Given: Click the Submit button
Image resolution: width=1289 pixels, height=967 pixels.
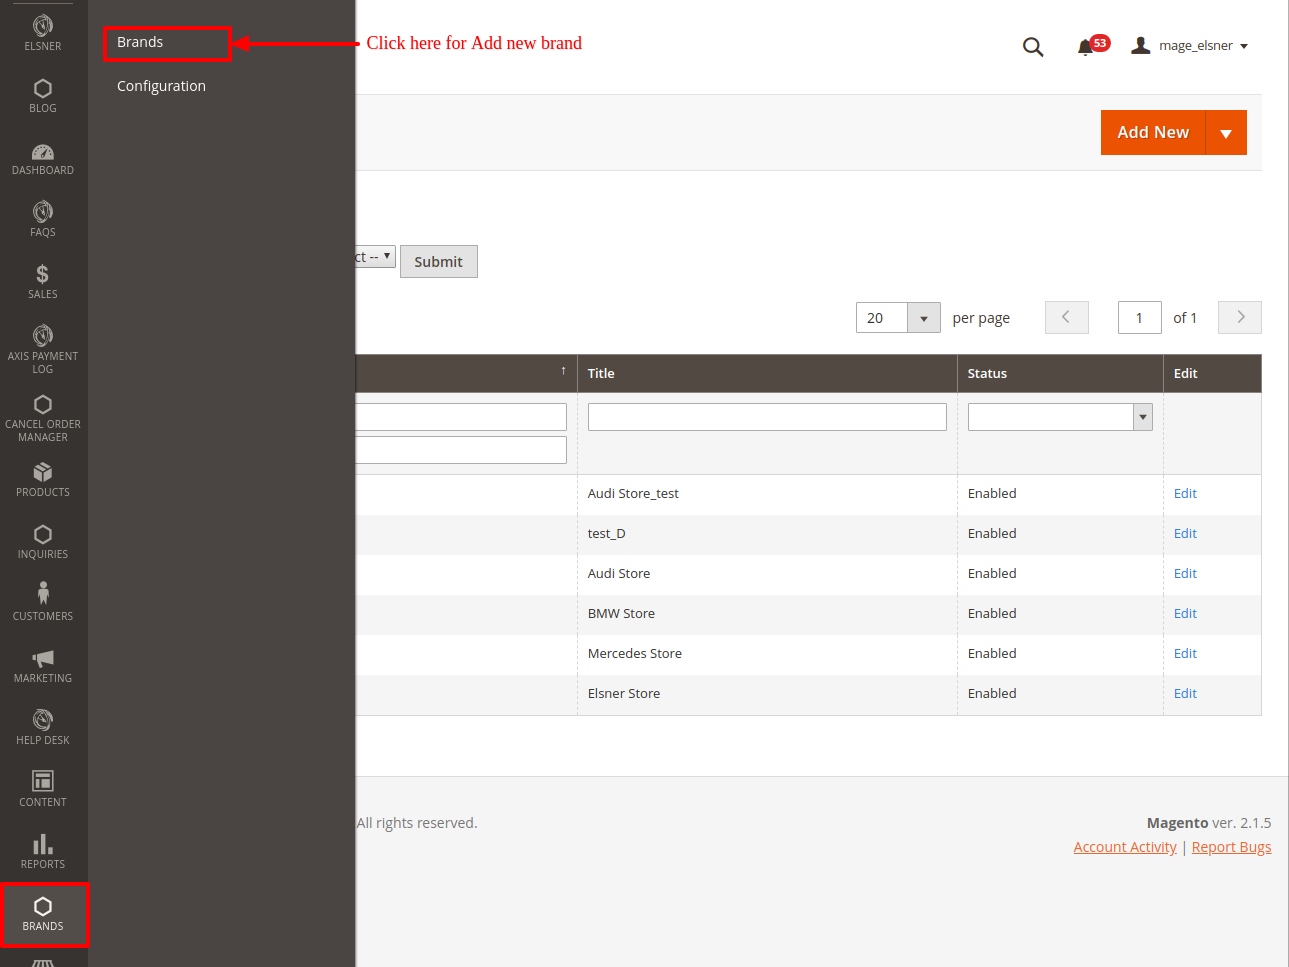Looking at the screenshot, I should (x=438, y=262).
